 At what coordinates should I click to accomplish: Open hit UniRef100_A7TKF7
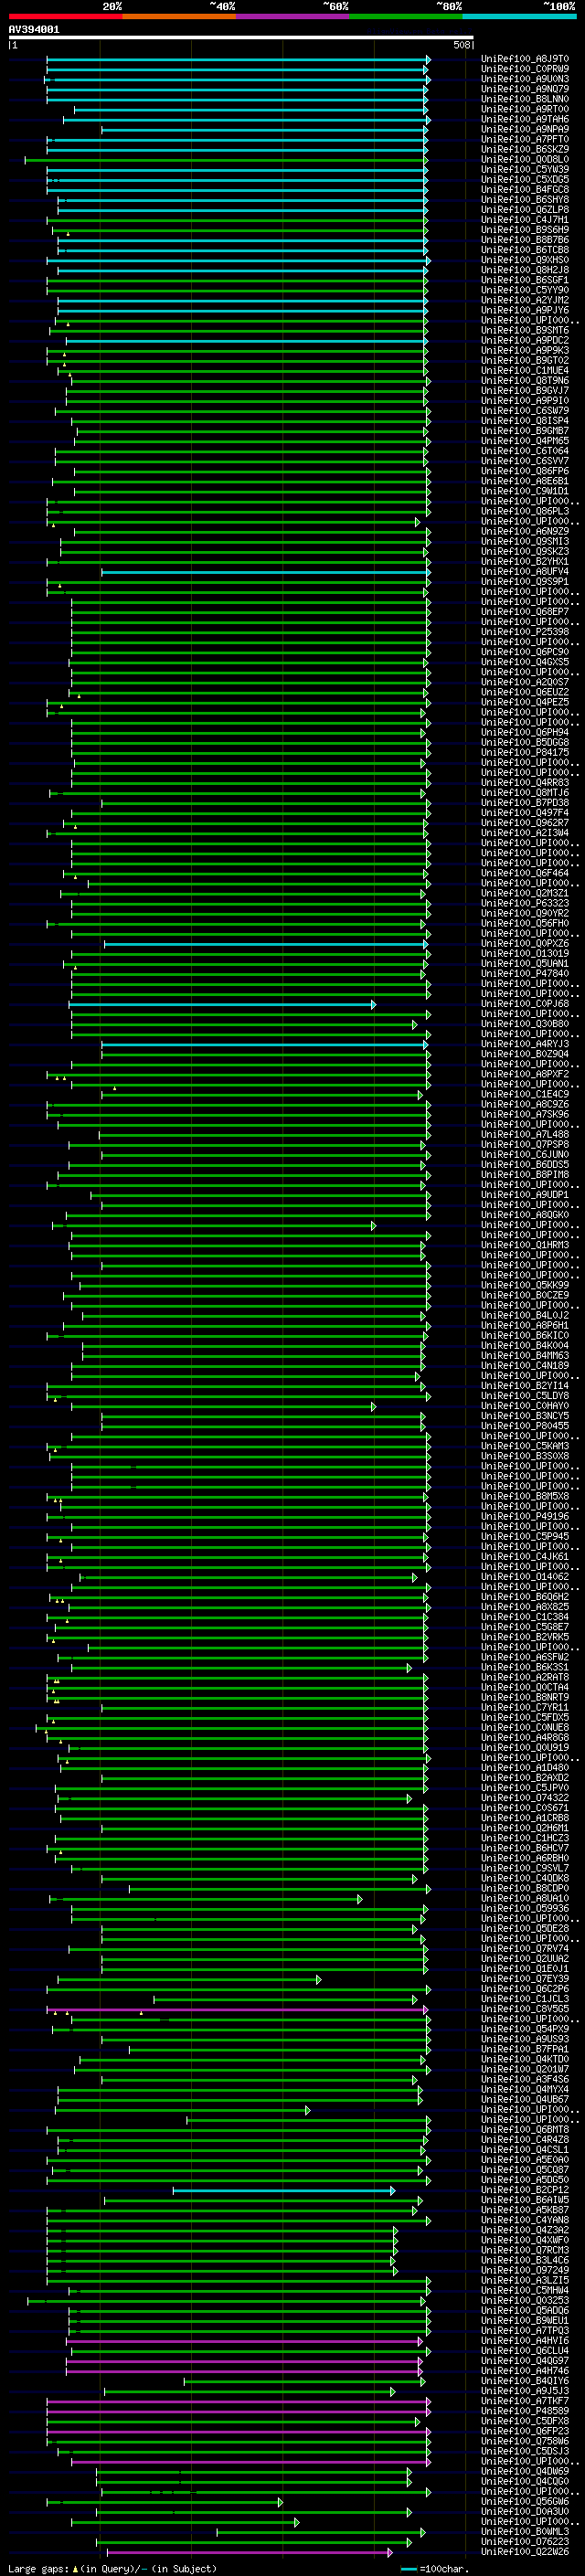pyautogui.click(x=525, y=2401)
